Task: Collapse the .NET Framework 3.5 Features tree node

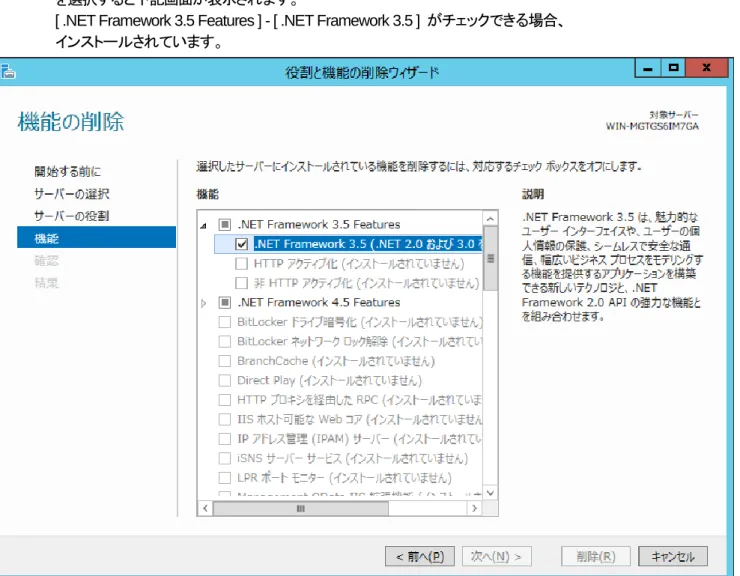Action: [203, 226]
